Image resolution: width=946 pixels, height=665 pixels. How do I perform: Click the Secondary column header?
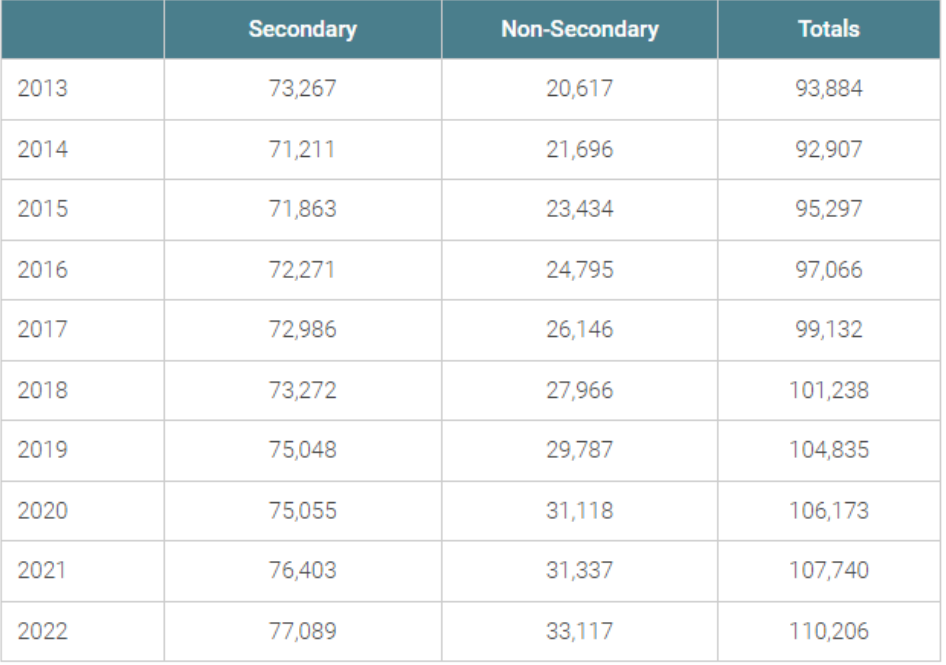(302, 29)
